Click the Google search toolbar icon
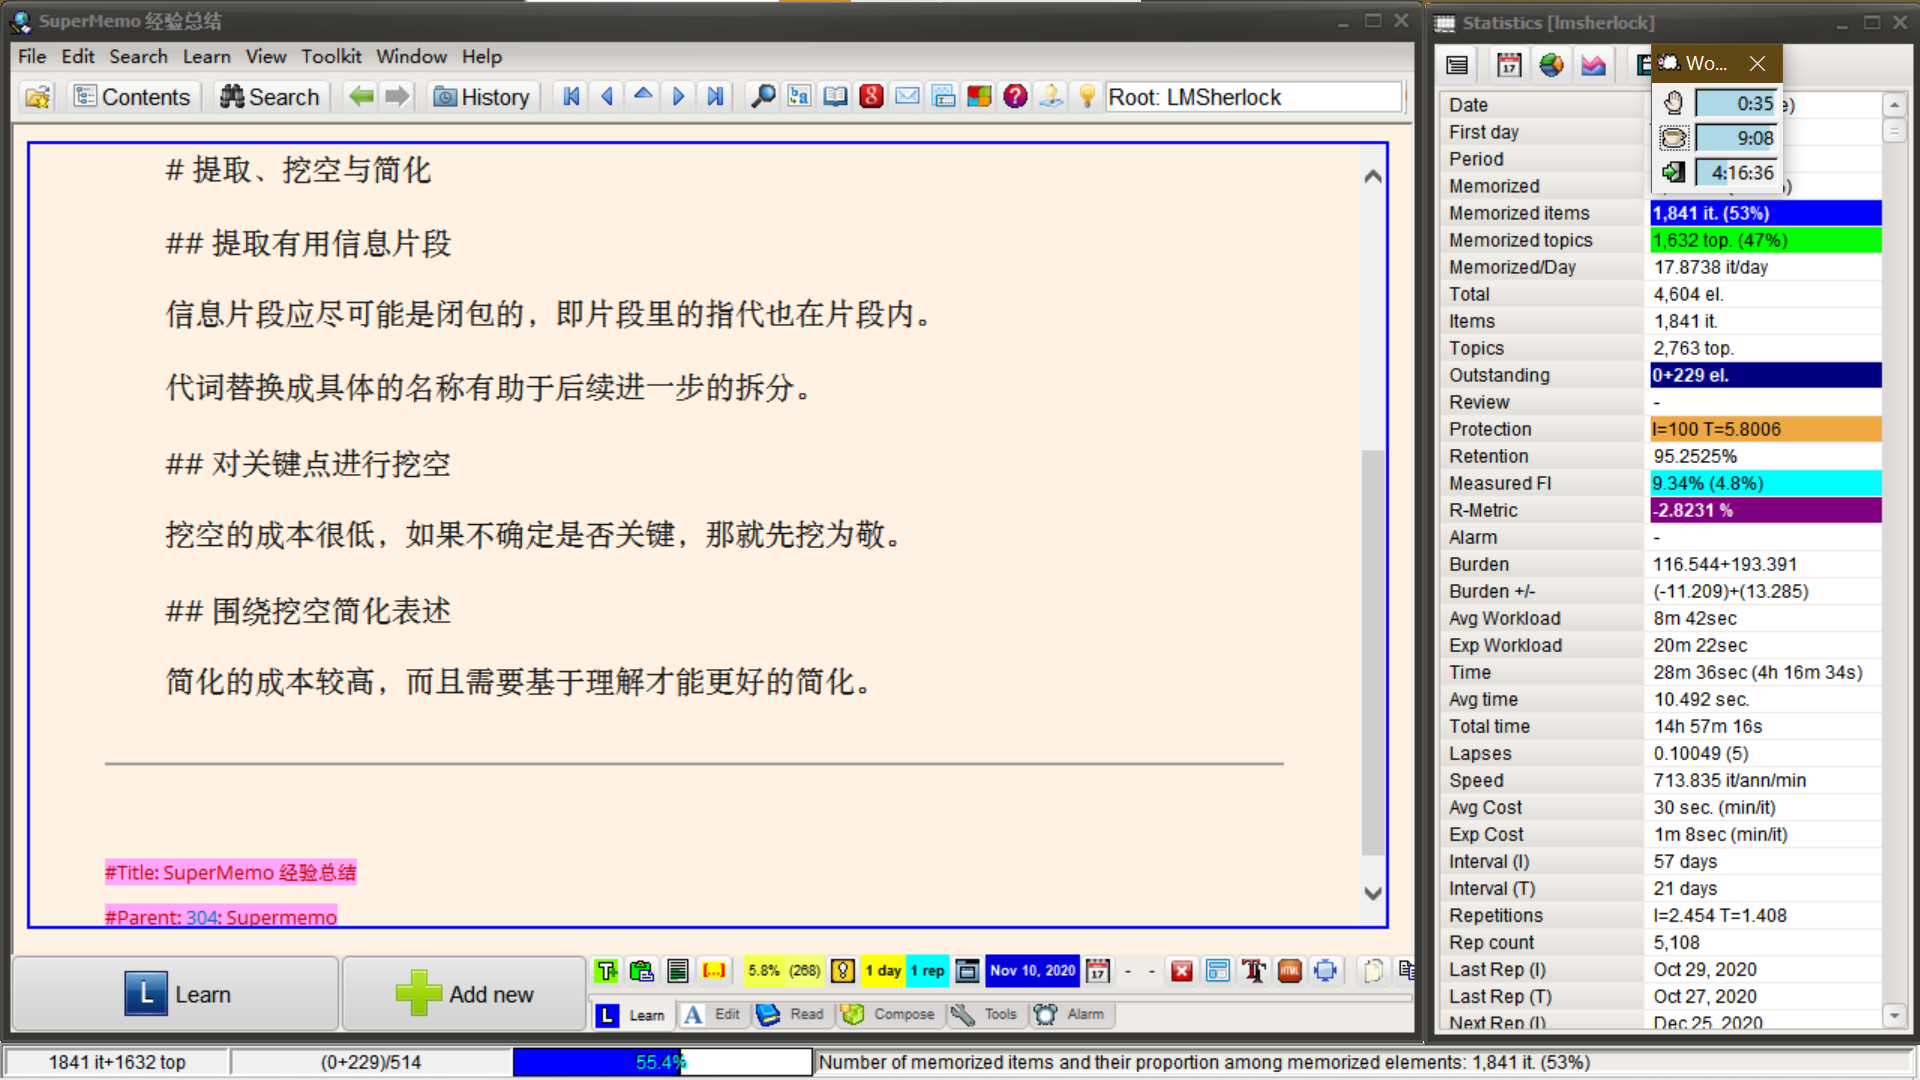This screenshot has height=1080, width=1920. pos(871,96)
